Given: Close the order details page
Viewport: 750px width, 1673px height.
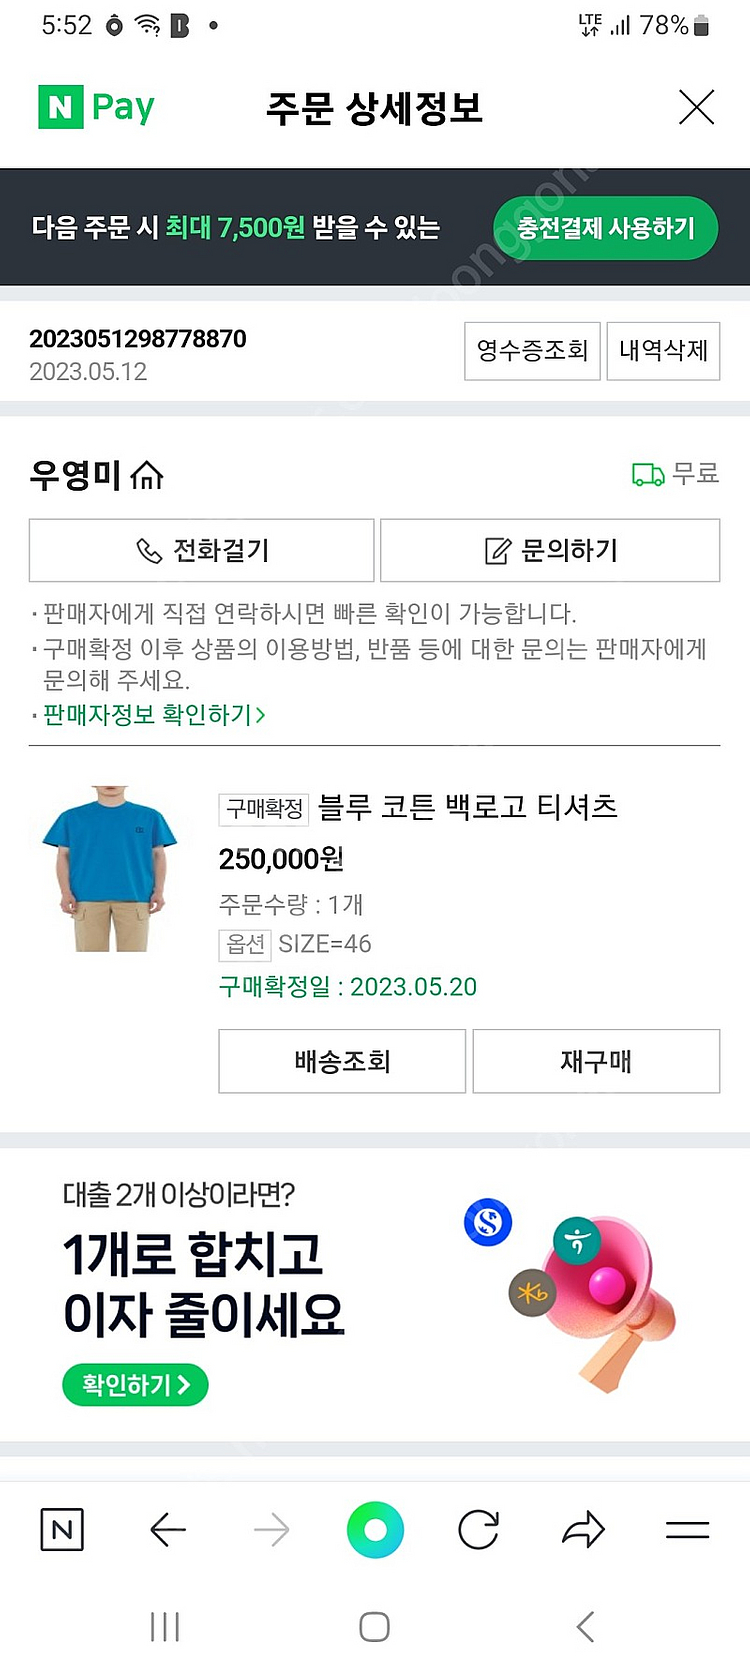Looking at the screenshot, I should click(x=696, y=107).
